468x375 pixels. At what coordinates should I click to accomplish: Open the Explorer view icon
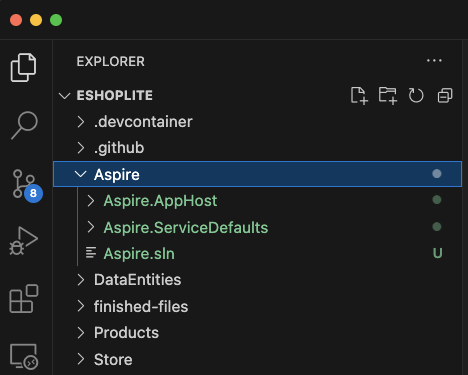tap(23, 68)
